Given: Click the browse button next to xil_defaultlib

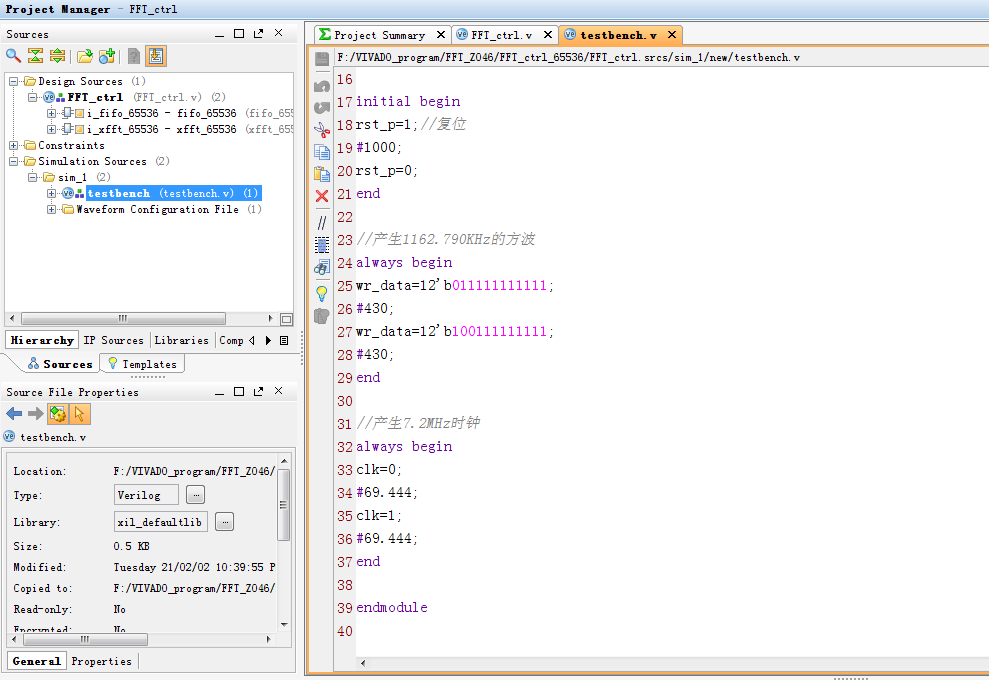Looking at the screenshot, I should point(224,522).
